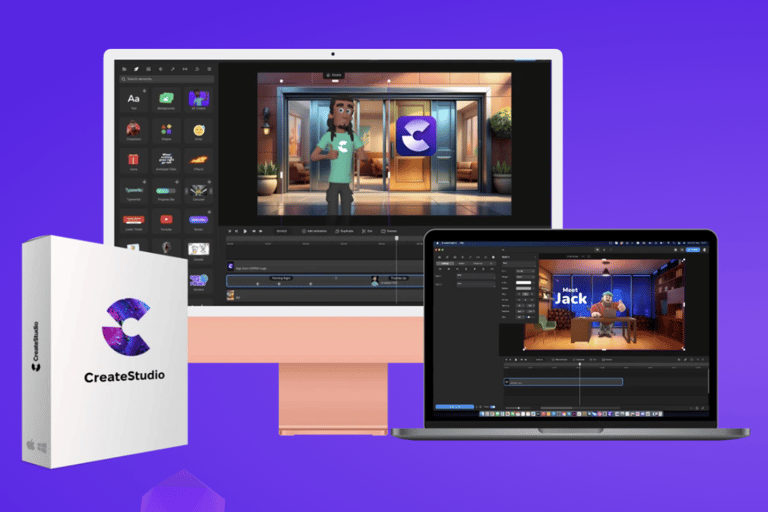Image resolution: width=768 pixels, height=512 pixels.
Task: Open the Animated Titles category on iMac
Action: pos(166,161)
